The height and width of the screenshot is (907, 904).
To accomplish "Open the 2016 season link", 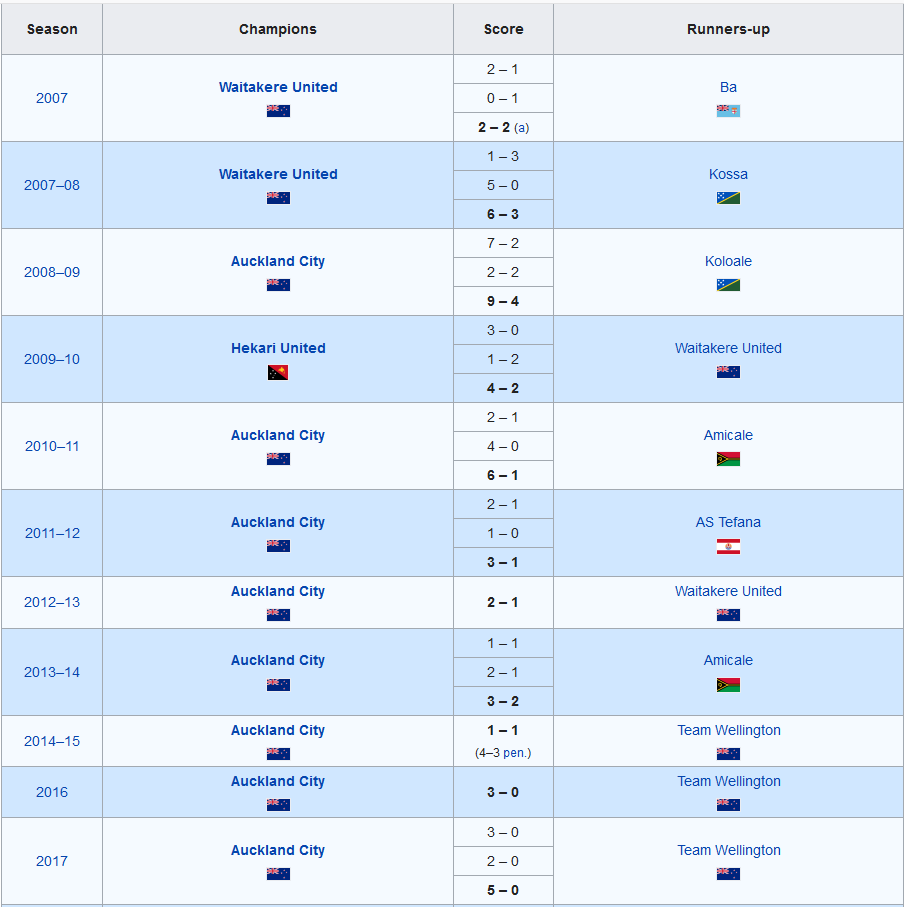I will pos(52,792).
